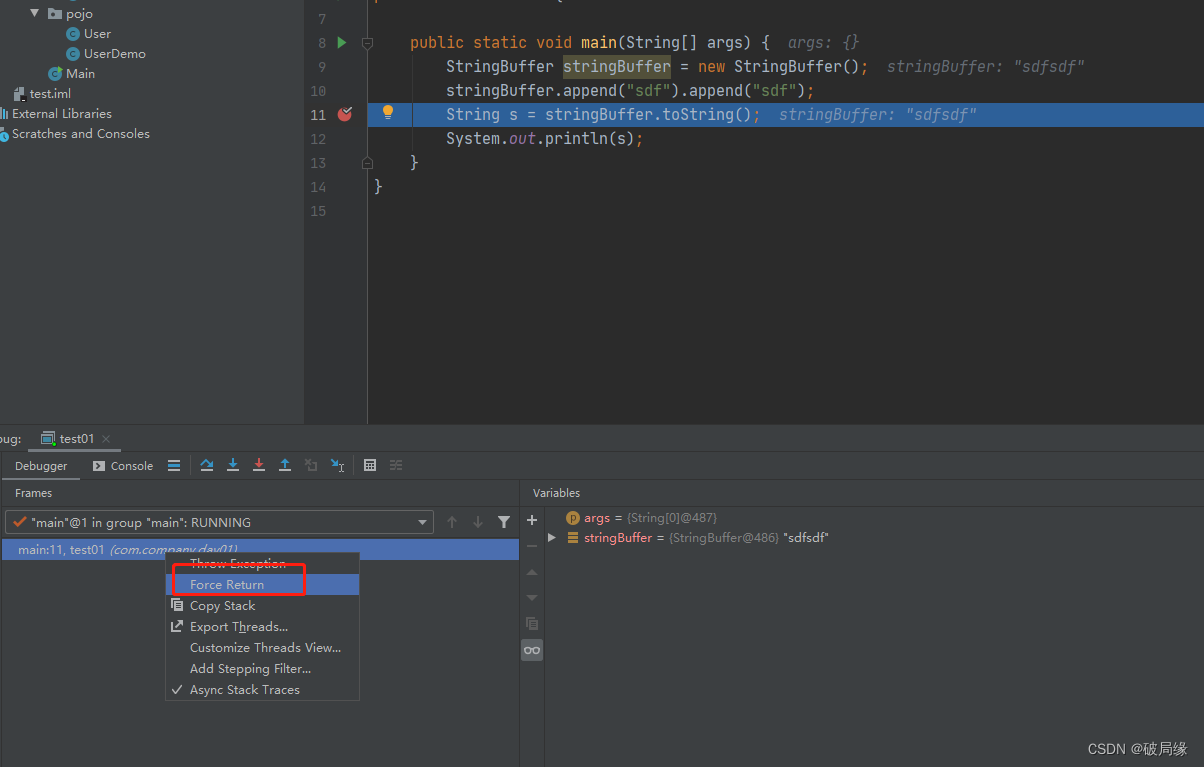Click the remove watch minus icon
Screen dimensions: 1204x767
(x=532, y=546)
